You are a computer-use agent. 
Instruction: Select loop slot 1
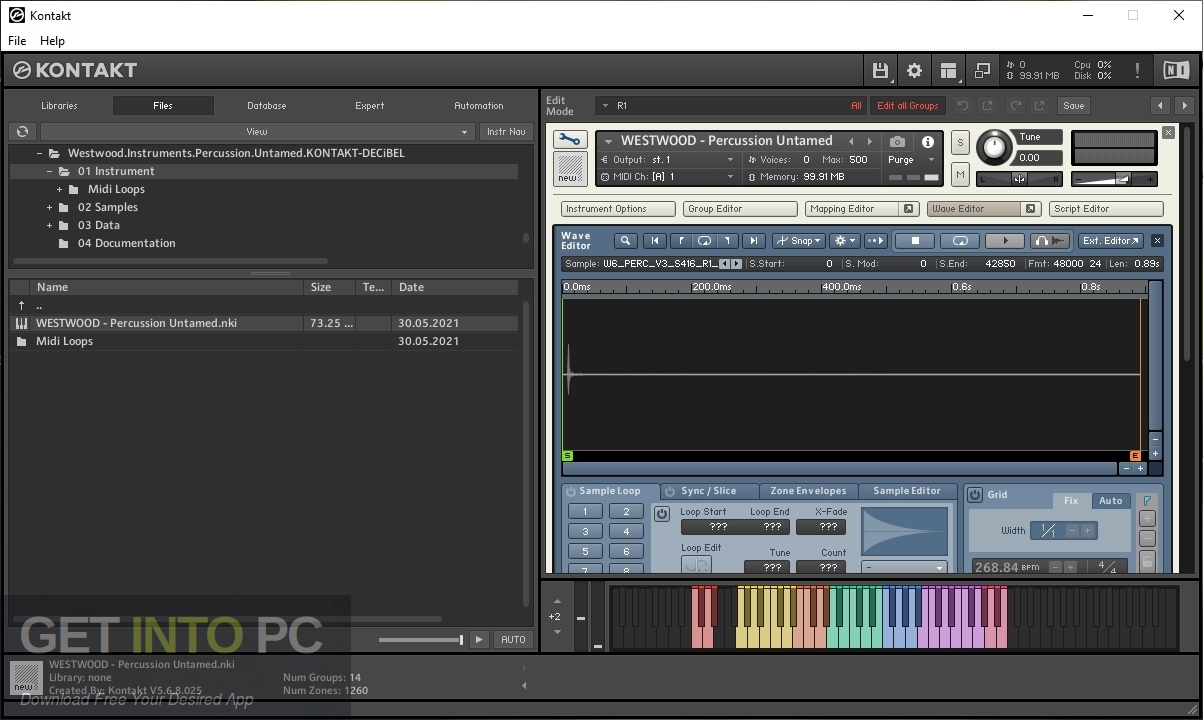pos(585,511)
